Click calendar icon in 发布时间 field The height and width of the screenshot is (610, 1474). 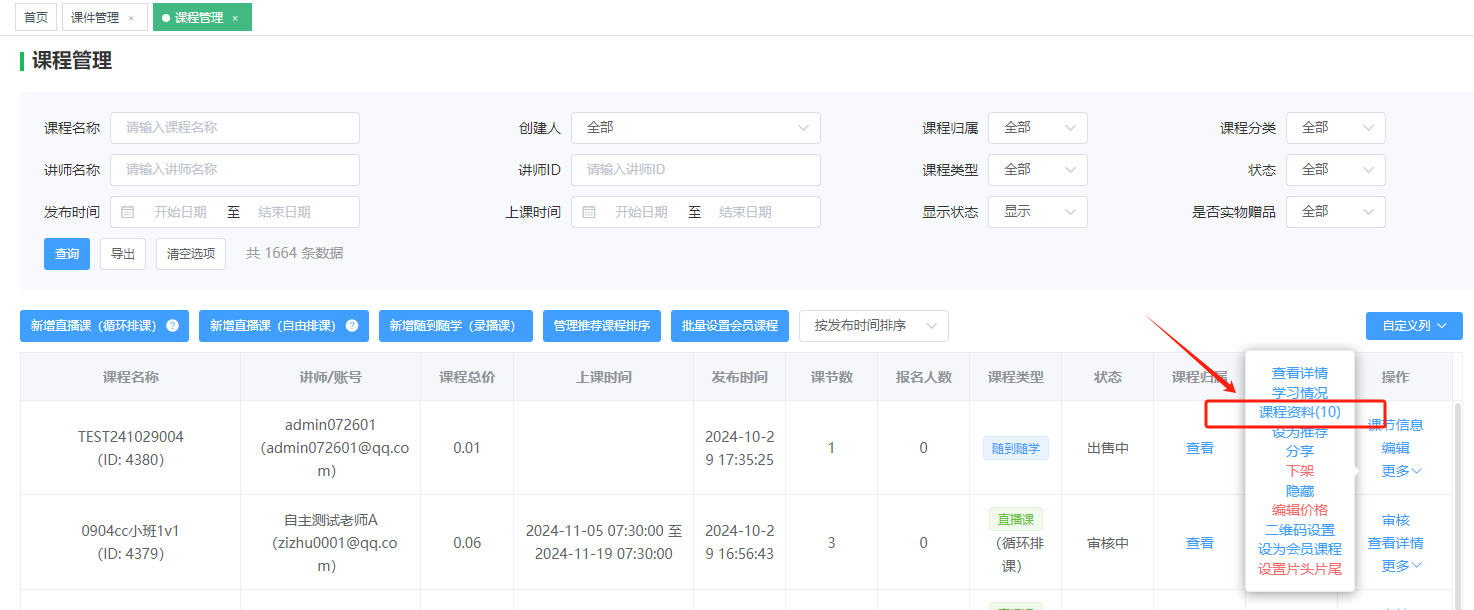pyautogui.click(x=128, y=212)
